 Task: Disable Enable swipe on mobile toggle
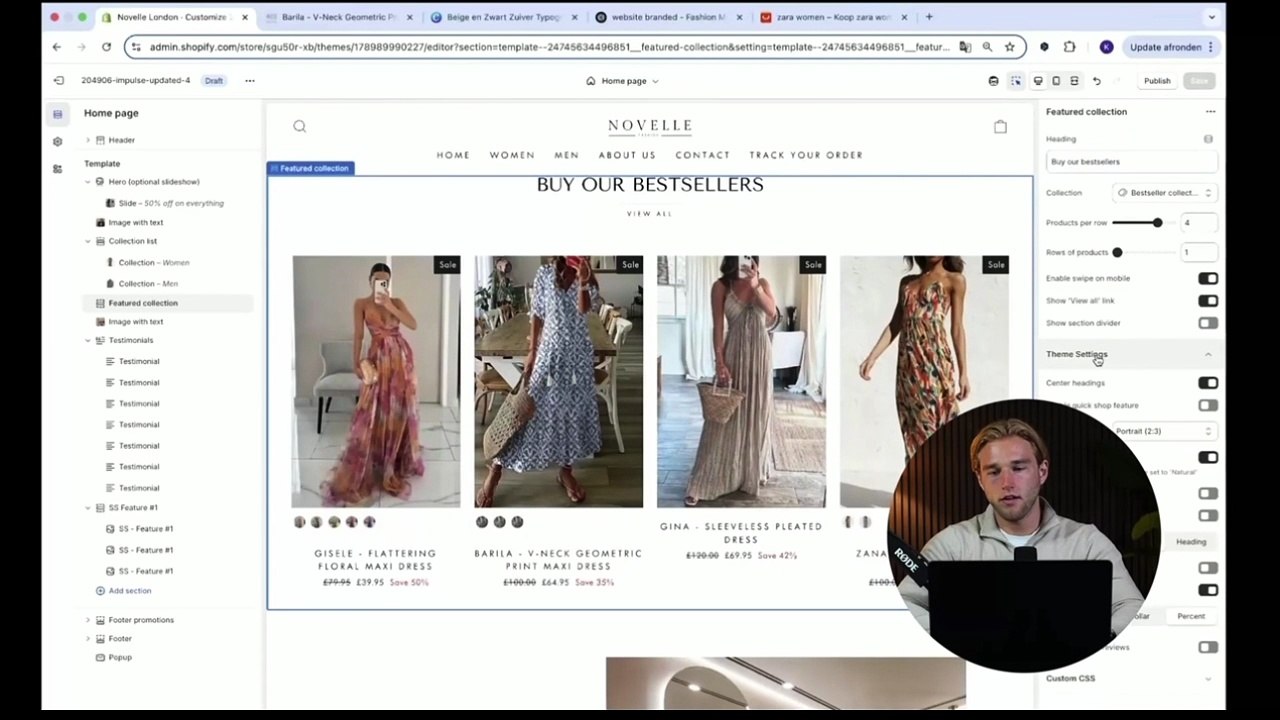pos(1208,278)
